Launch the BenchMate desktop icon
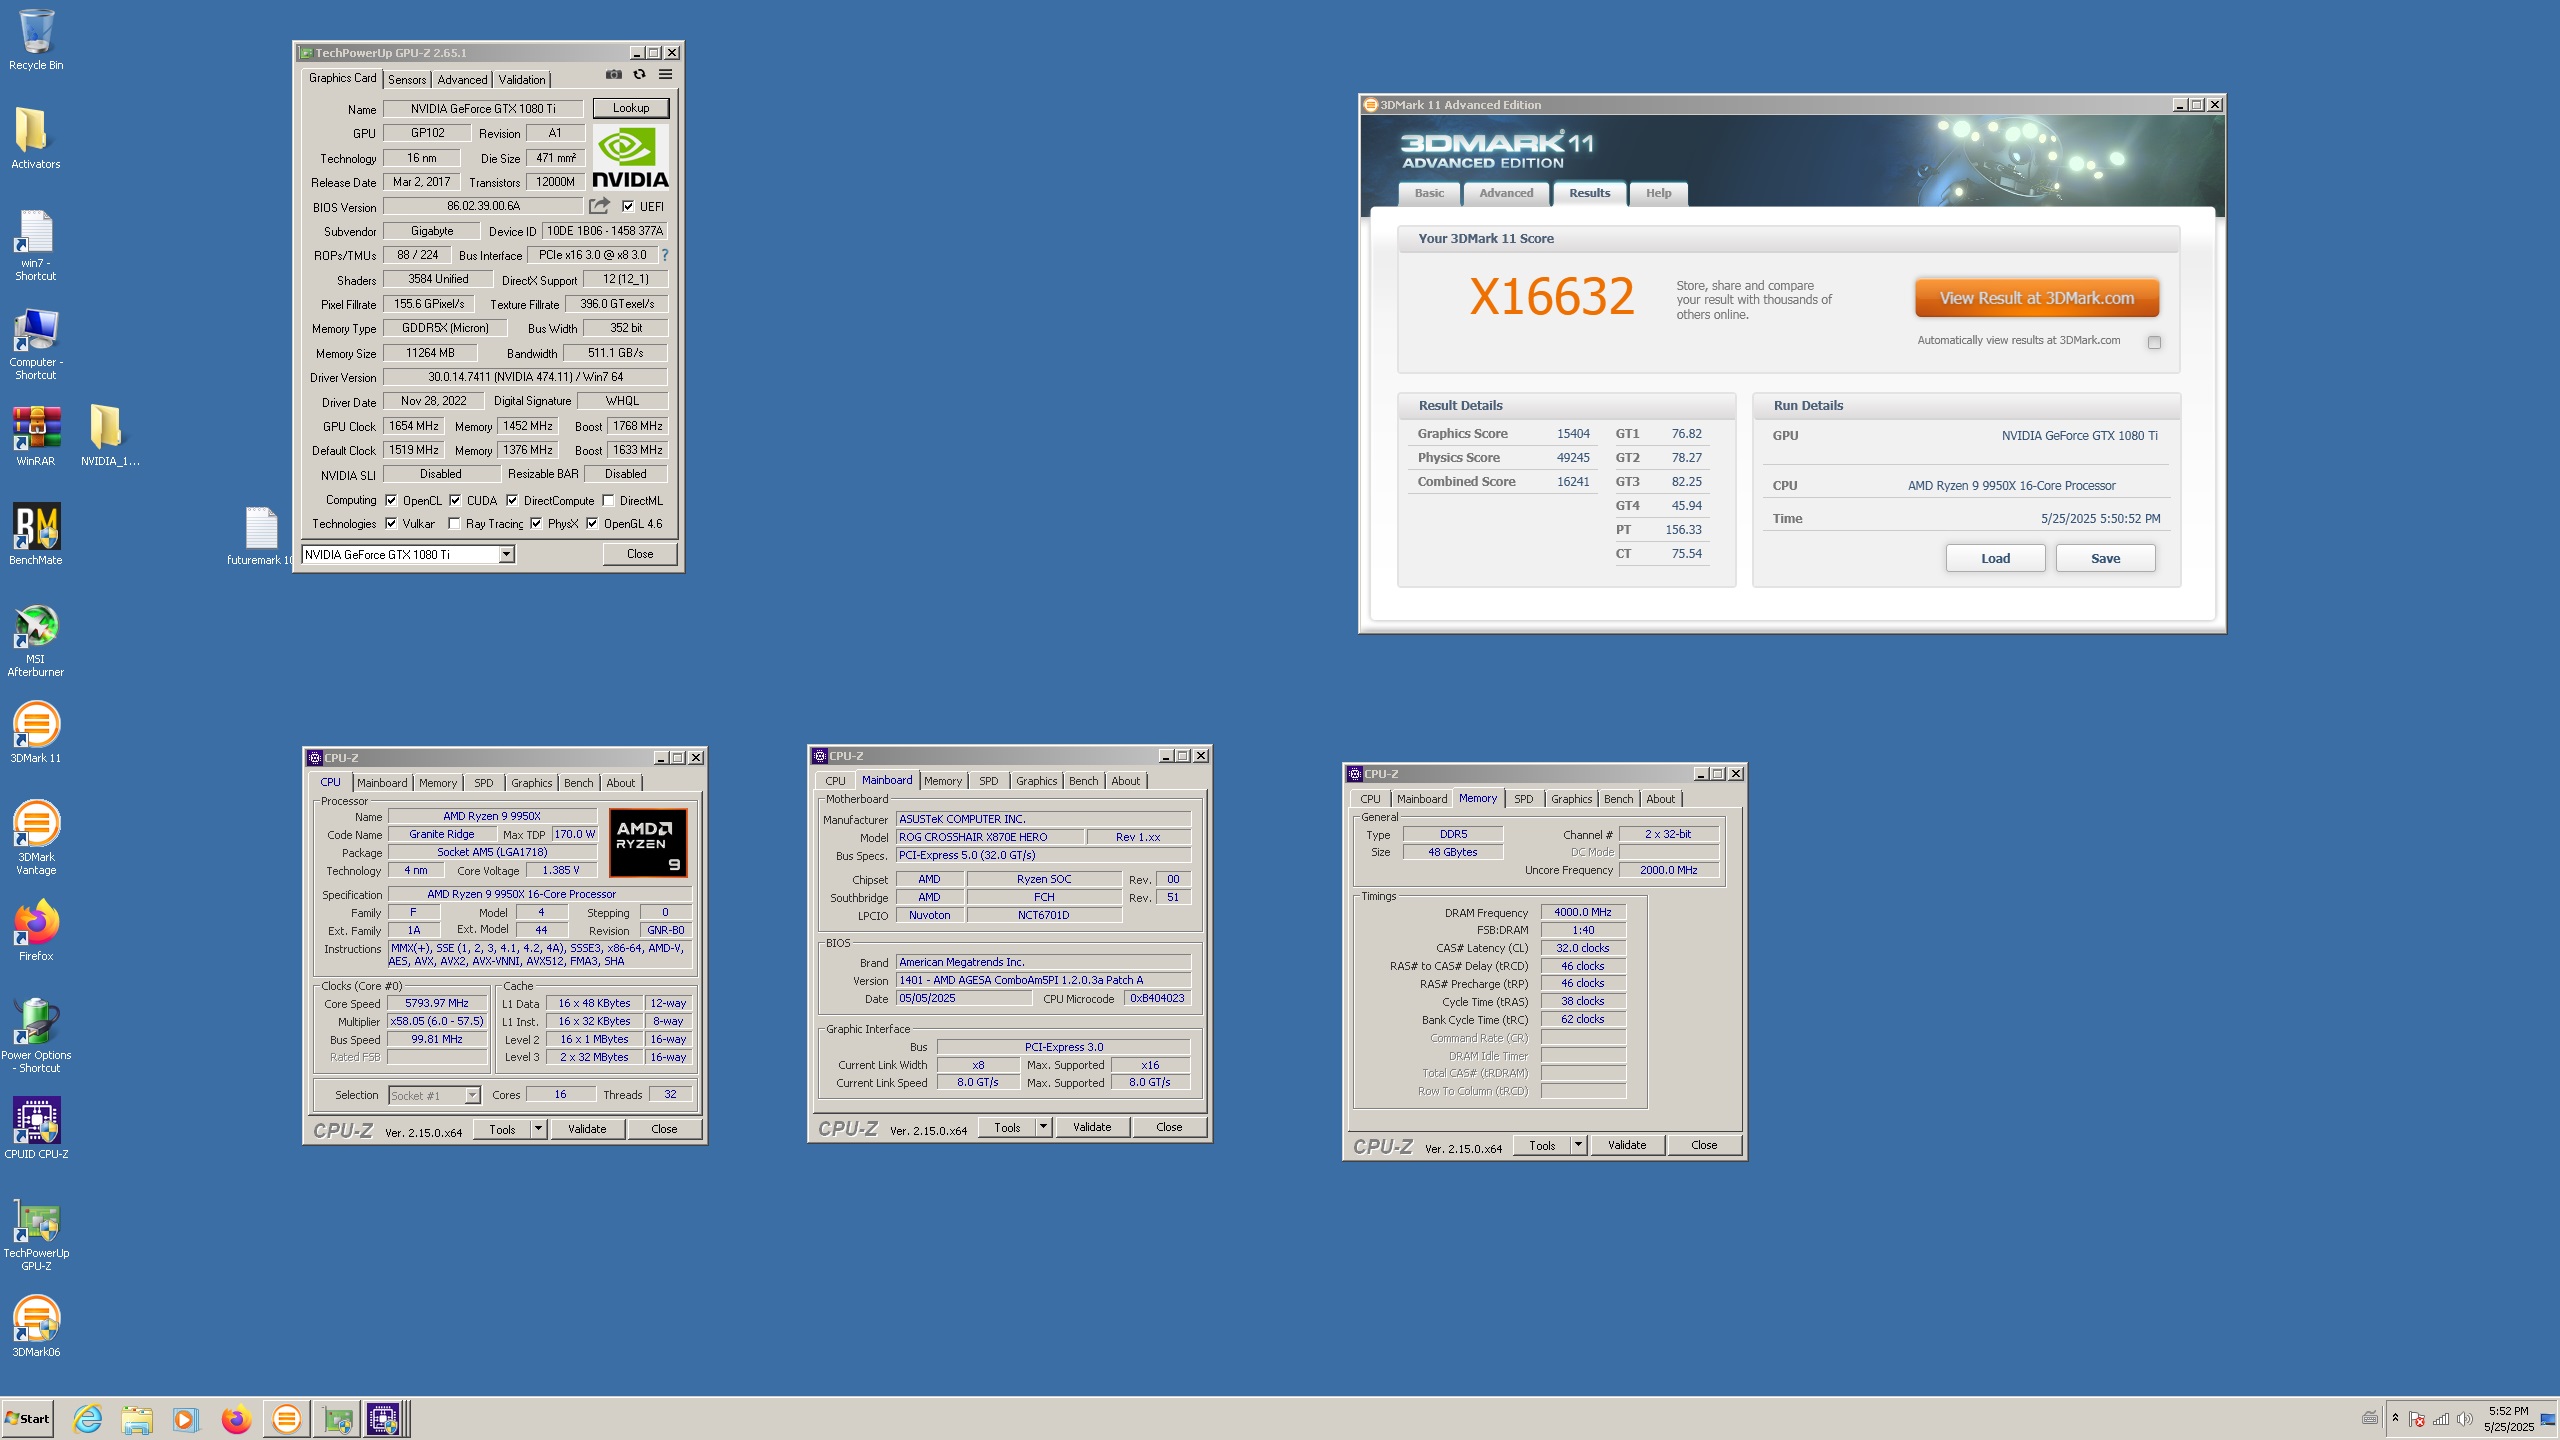This screenshot has height=1440, width=2560. (x=36, y=534)
